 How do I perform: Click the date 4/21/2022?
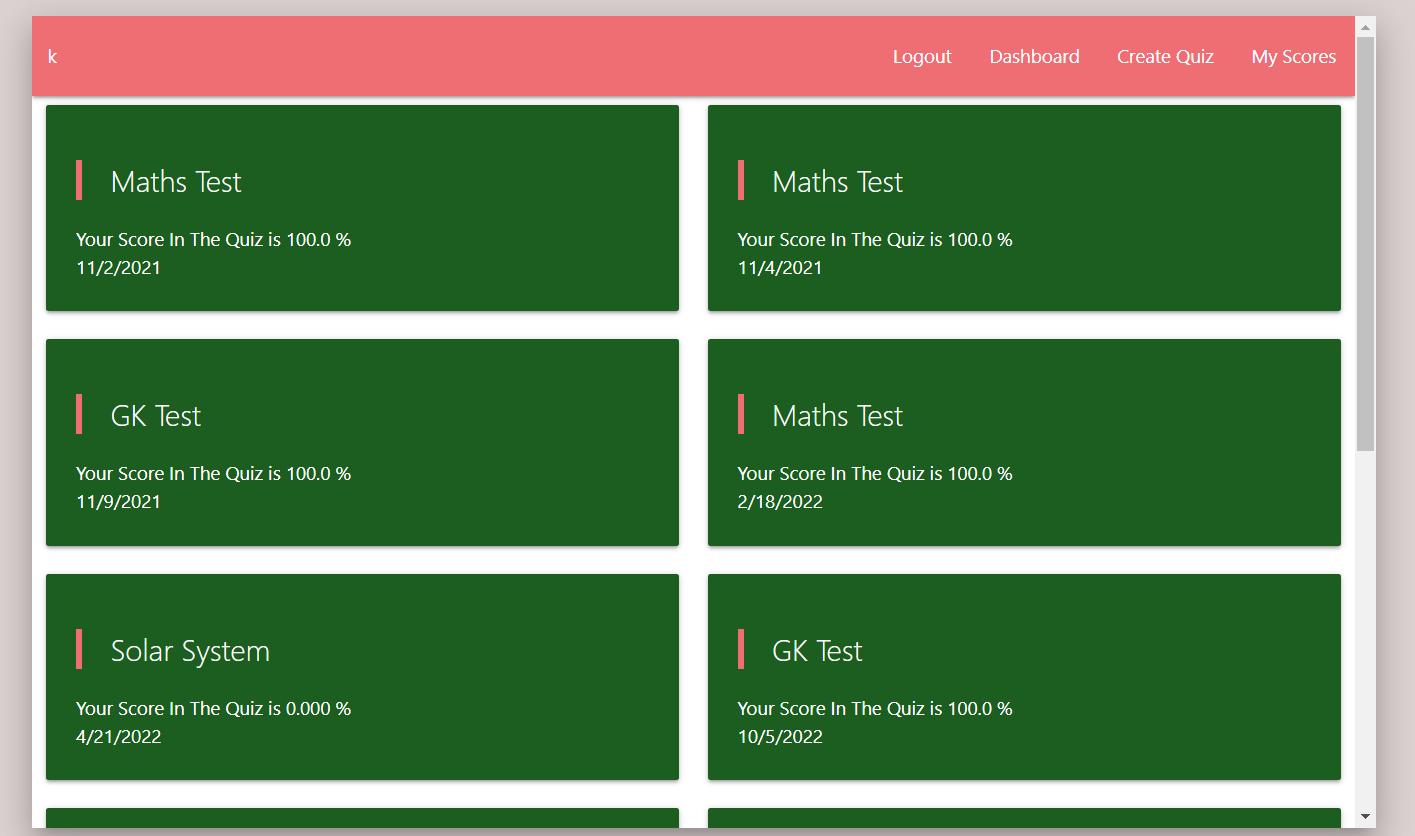coord(118,737)
